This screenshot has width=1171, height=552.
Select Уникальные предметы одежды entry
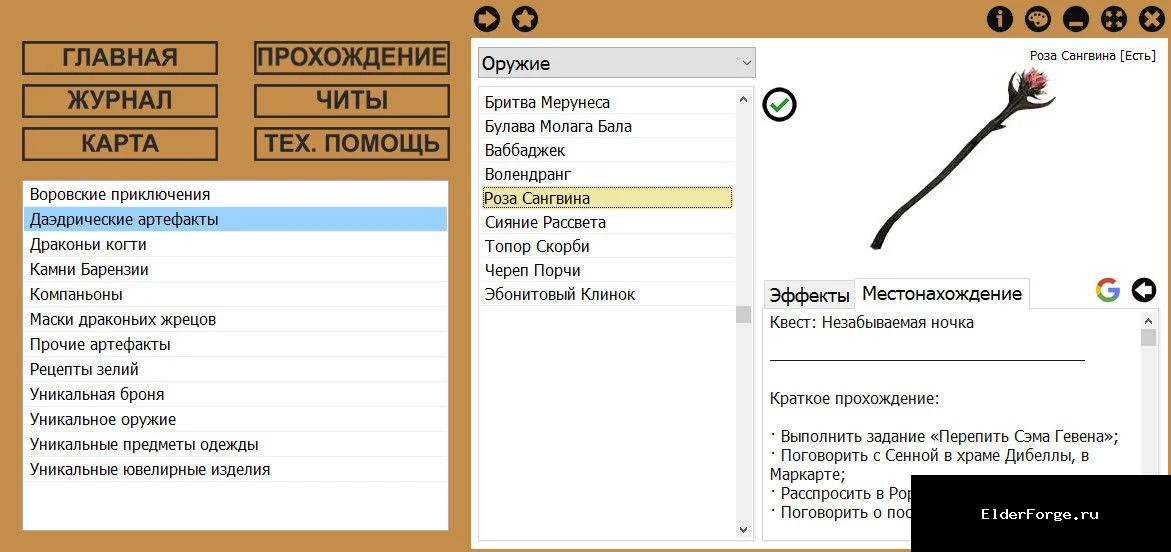pos(235,444)
